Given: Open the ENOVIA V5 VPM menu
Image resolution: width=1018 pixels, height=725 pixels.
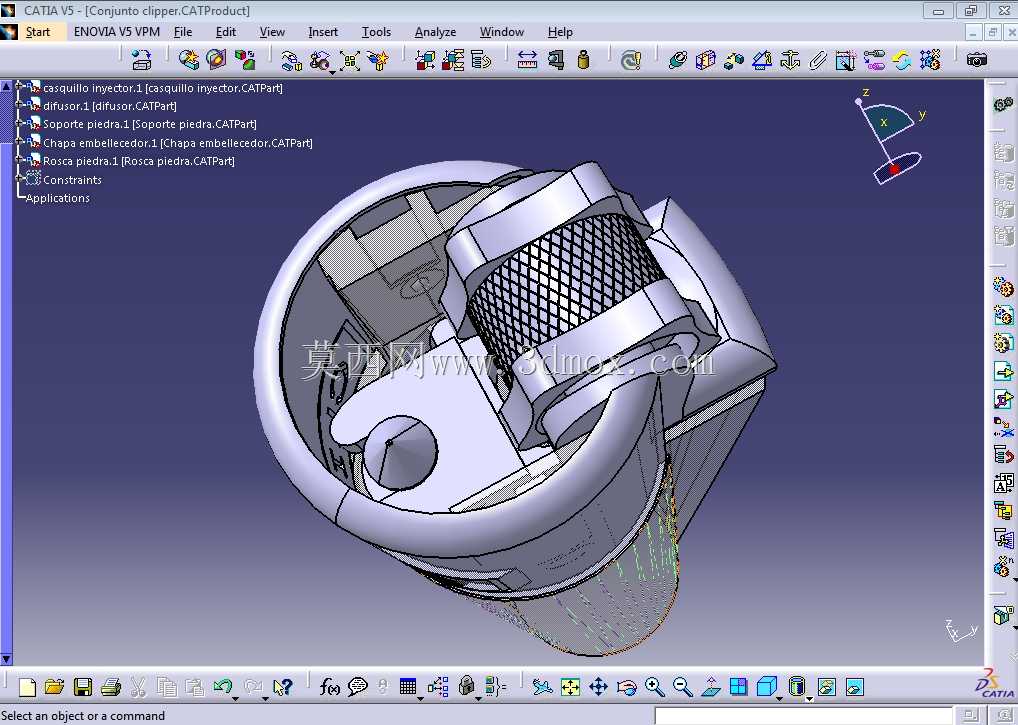Looking at the screenshot, I should point(117,32).
